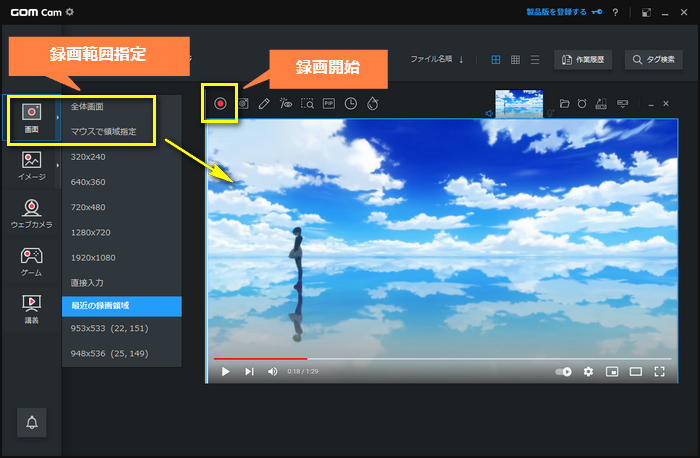Screen dimensions: 700x458
Task: Mute the video player volume
Action: (x=272, y=371)
